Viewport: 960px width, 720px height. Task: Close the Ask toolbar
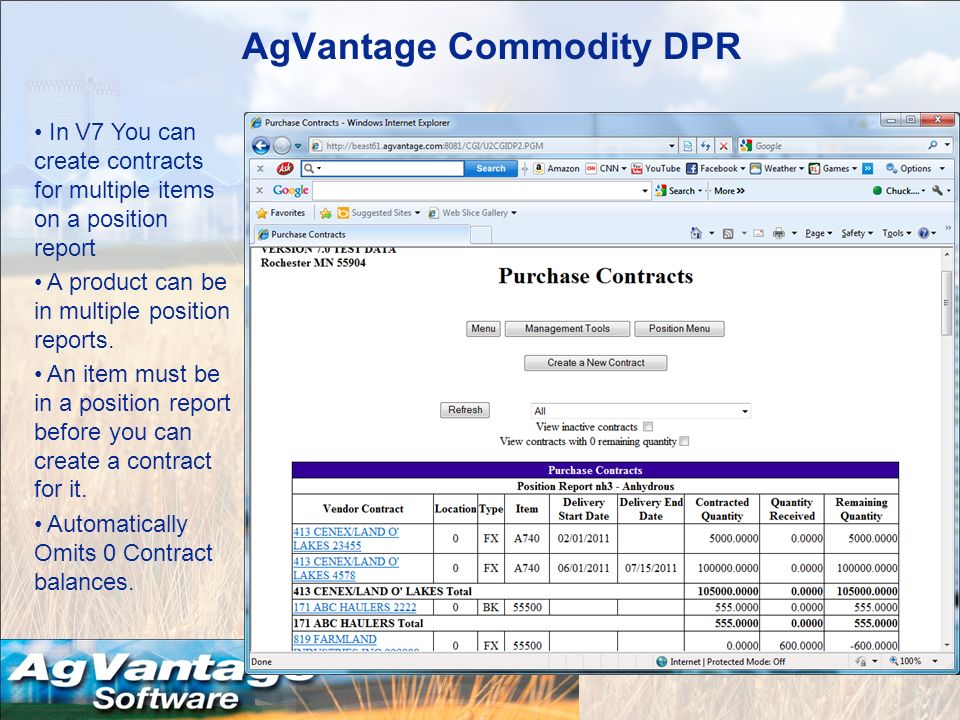point(260,168)
